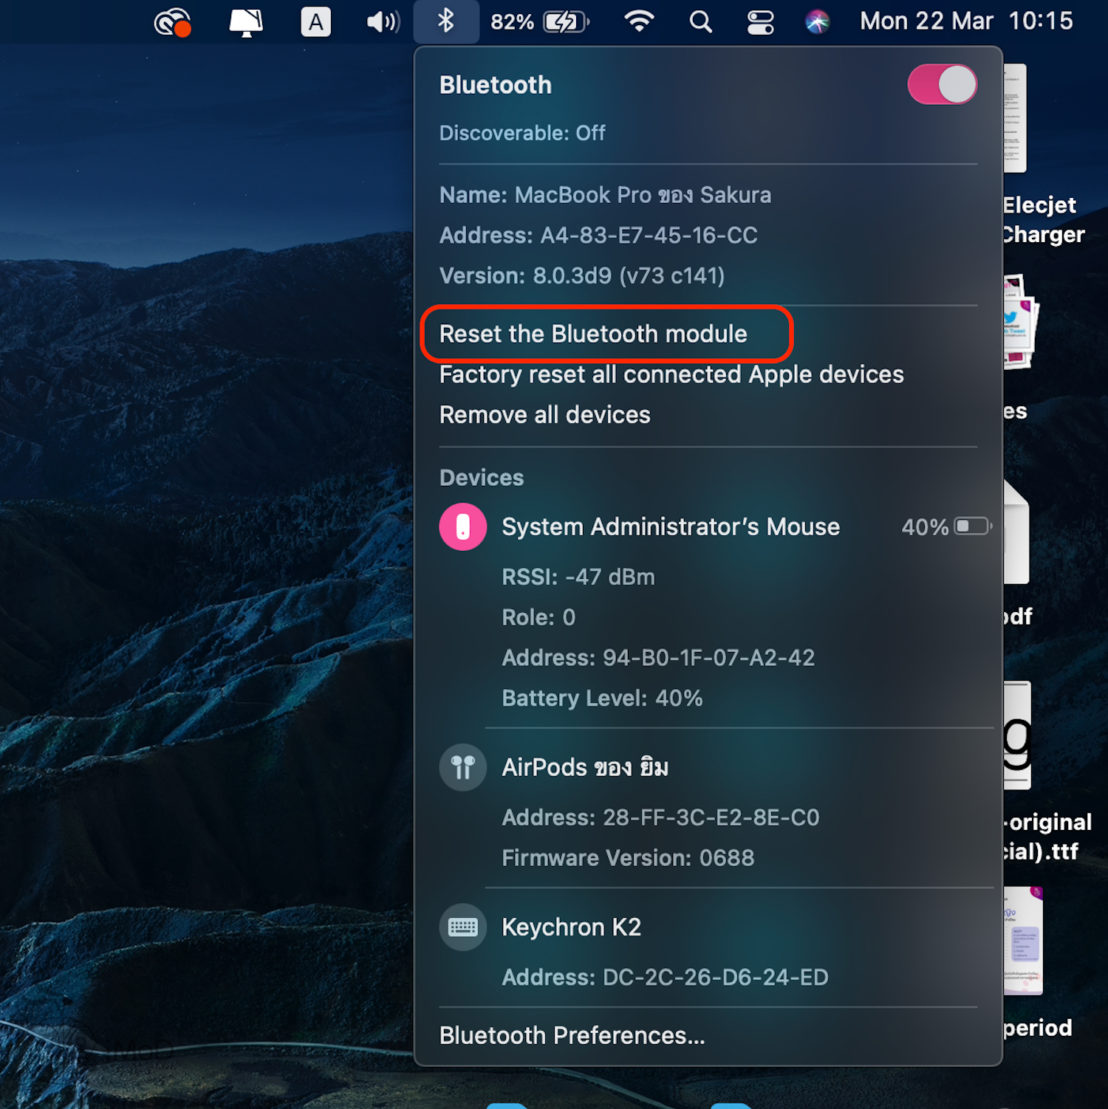Open Control Center from the menu bar
Image resolution: width=1108 pixels, height=1109 pixels.
760,21
